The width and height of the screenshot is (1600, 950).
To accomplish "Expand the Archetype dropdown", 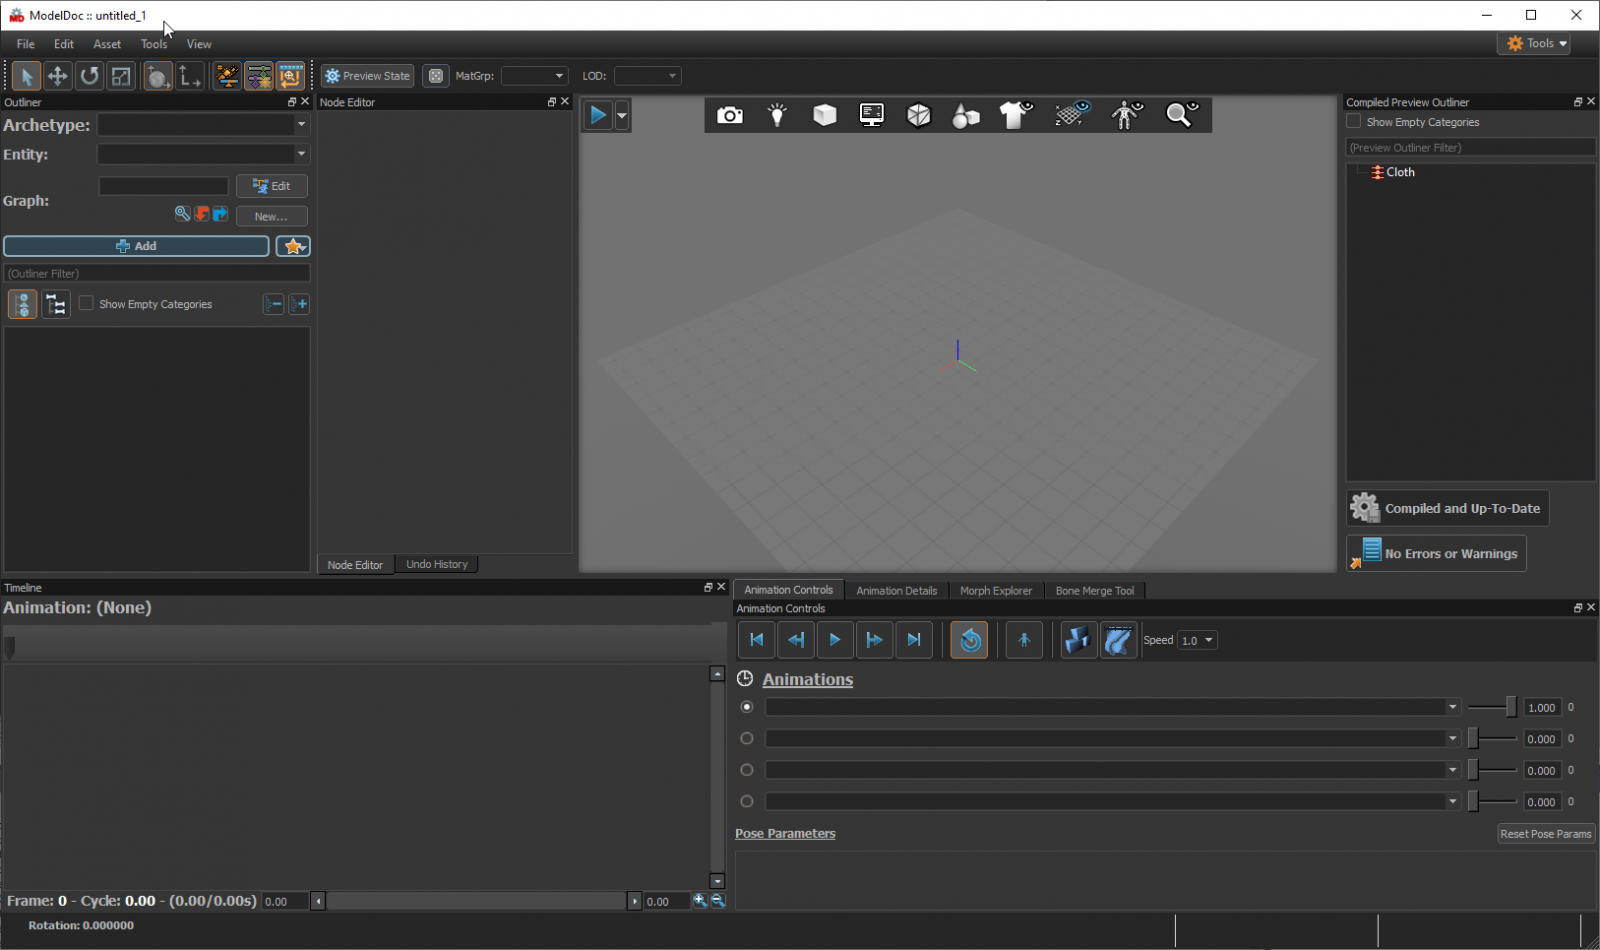I will [300, 124].
